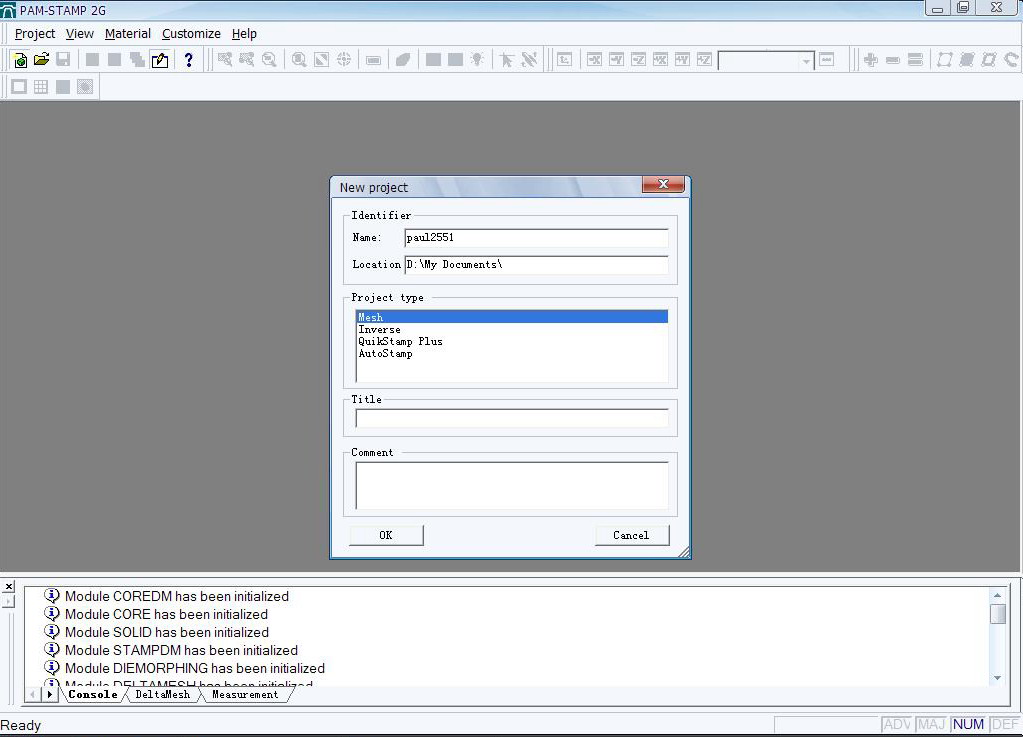The width and height of the screenshot is (1023, 737).
Task: Click the NUM status bar indicator
Action: (x=968, y=725)
